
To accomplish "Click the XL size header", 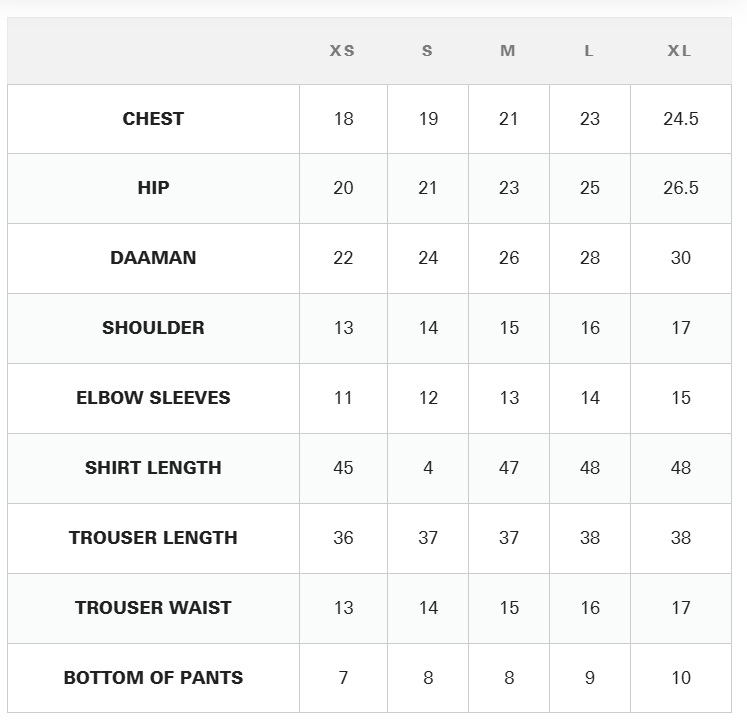I will coord(680,51).
